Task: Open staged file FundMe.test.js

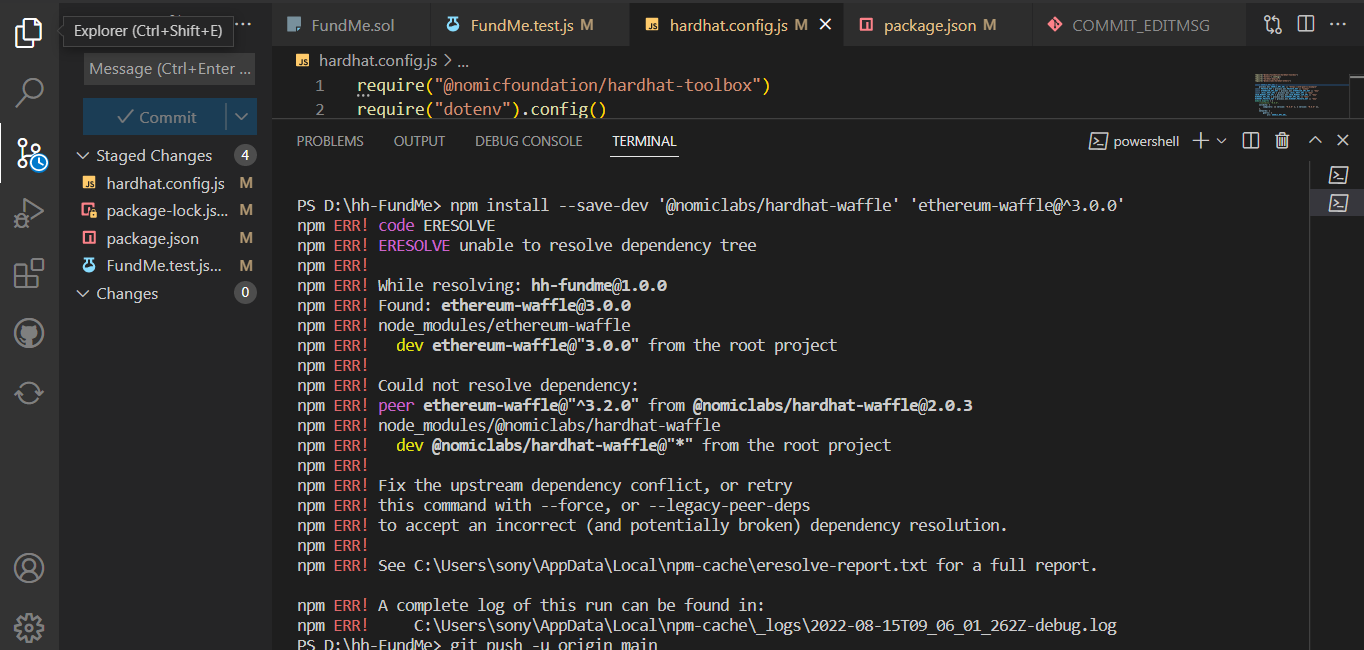Action: [x=166, y=266]
